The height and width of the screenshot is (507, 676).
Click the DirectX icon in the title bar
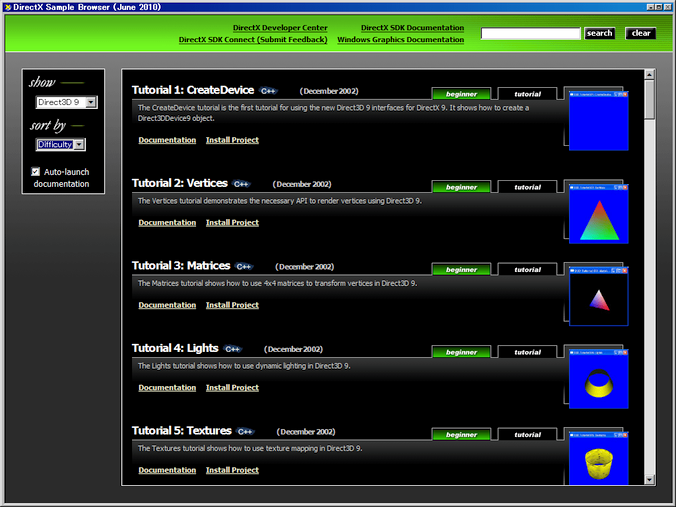point(7,7)
